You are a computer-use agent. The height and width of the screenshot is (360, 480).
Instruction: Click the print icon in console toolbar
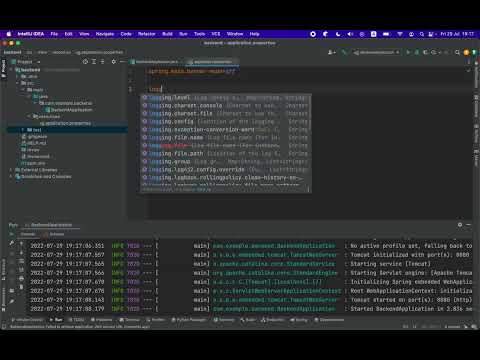[21, 278]
